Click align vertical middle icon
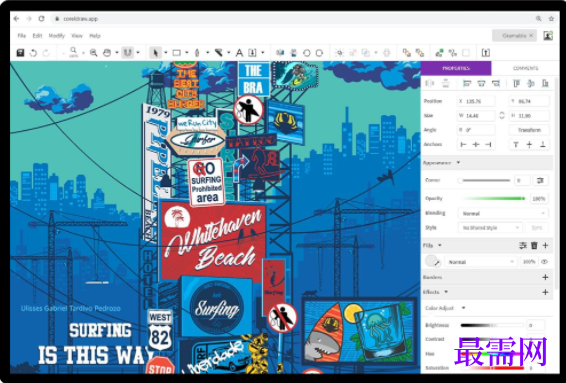This screenshot has width=566, height=383. [530, 83]
